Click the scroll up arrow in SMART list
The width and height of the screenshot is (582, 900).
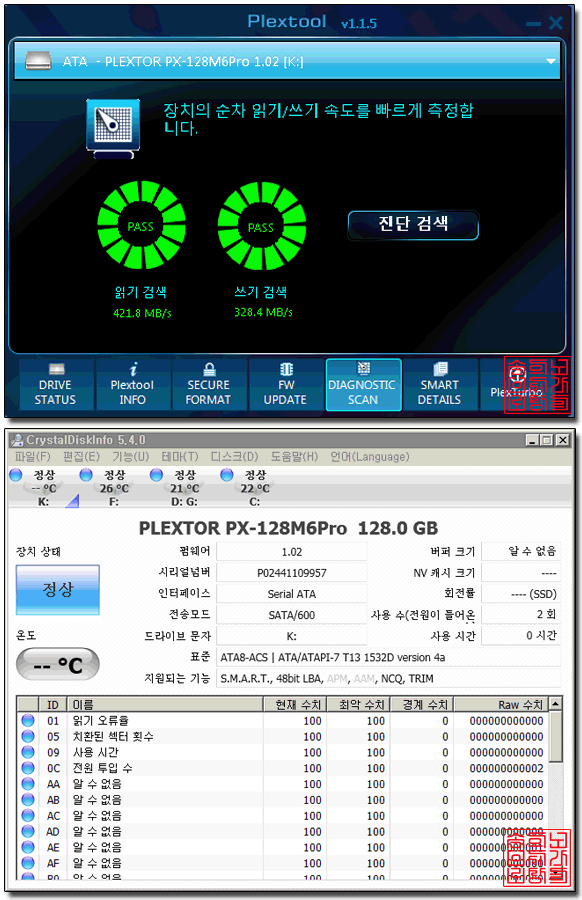[x=555, y=704]
